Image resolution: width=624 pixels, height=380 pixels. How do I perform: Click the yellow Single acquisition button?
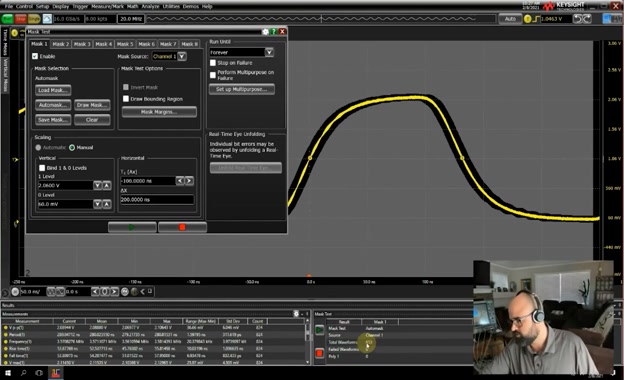click(x=34, y=19)
